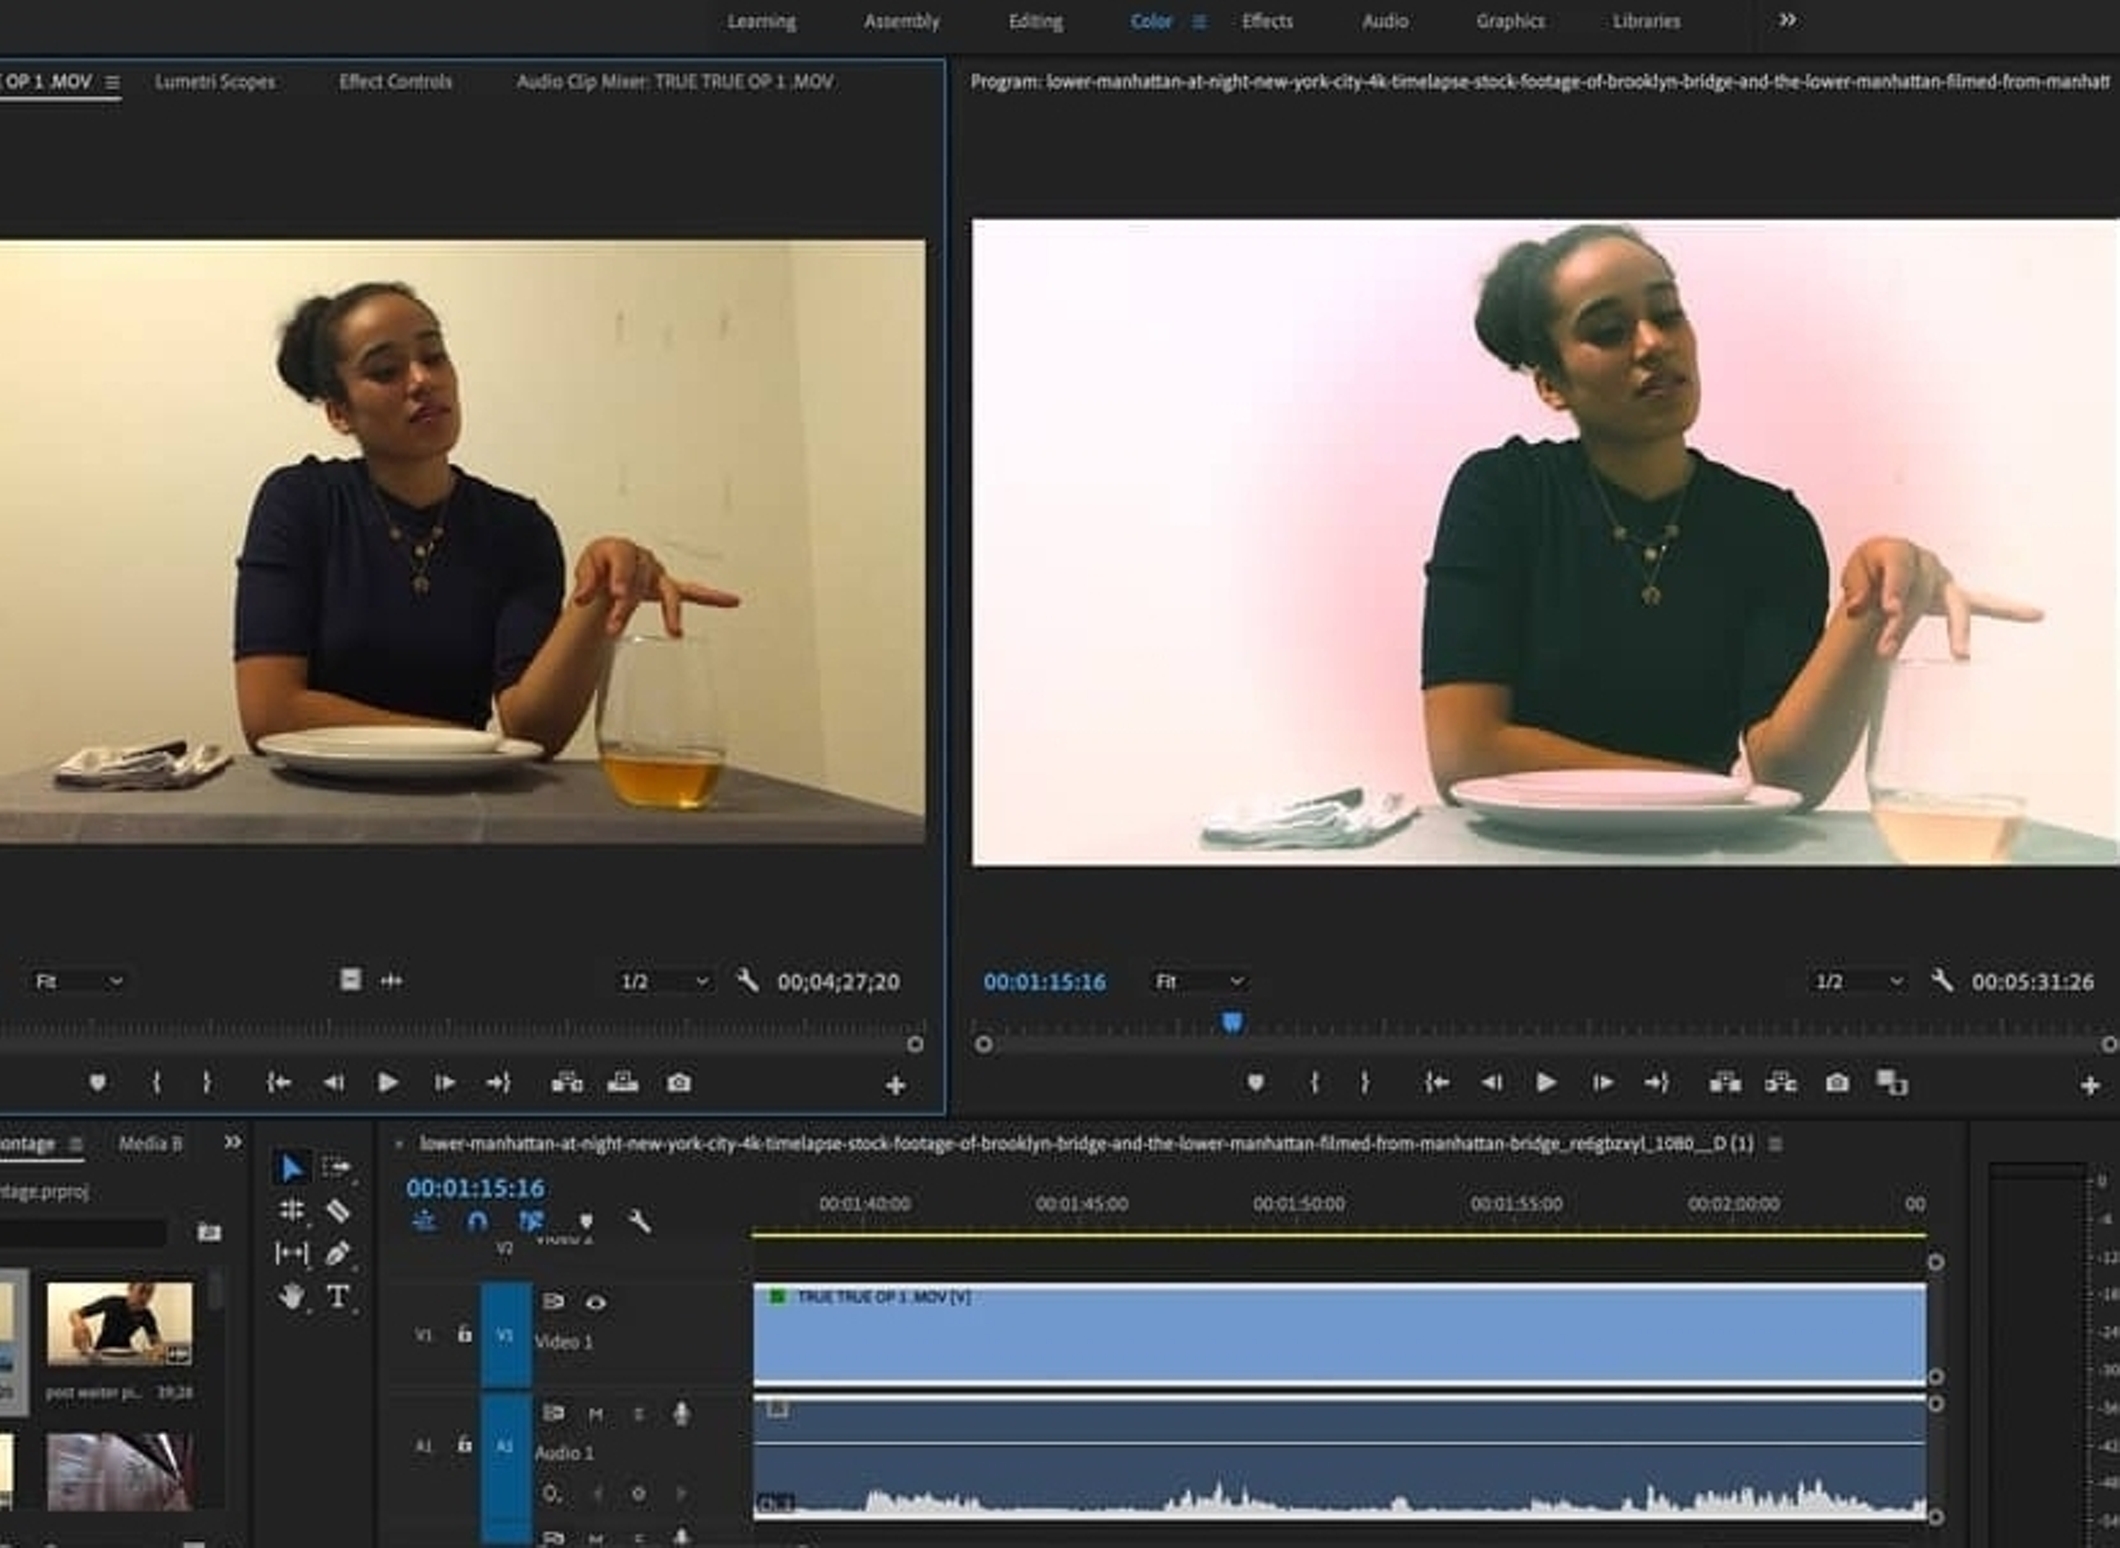Toggle V1 track lock
Screen dimensions: 2120x1548
point(464,1334)
